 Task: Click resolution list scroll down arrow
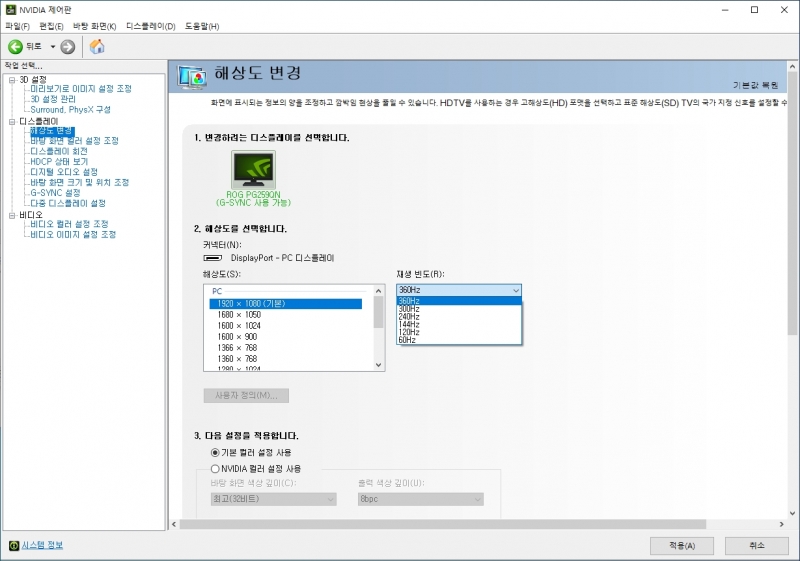(378, 365)
